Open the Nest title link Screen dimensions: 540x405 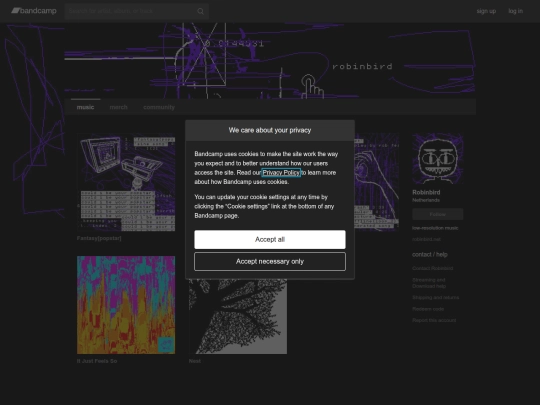[195, 361]
